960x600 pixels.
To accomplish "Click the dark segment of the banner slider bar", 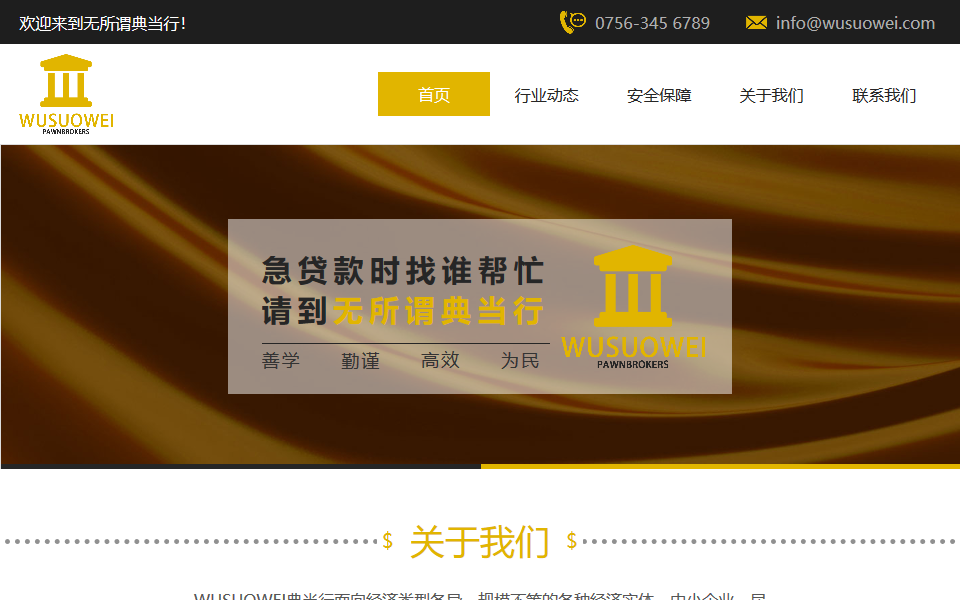I will coord(240,466).
